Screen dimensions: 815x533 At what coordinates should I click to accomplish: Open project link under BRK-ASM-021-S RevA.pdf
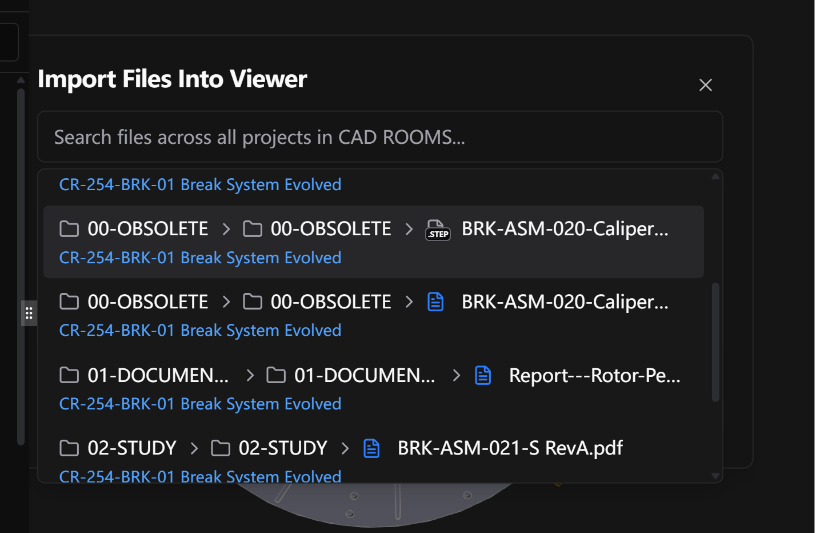click(200, 476)
